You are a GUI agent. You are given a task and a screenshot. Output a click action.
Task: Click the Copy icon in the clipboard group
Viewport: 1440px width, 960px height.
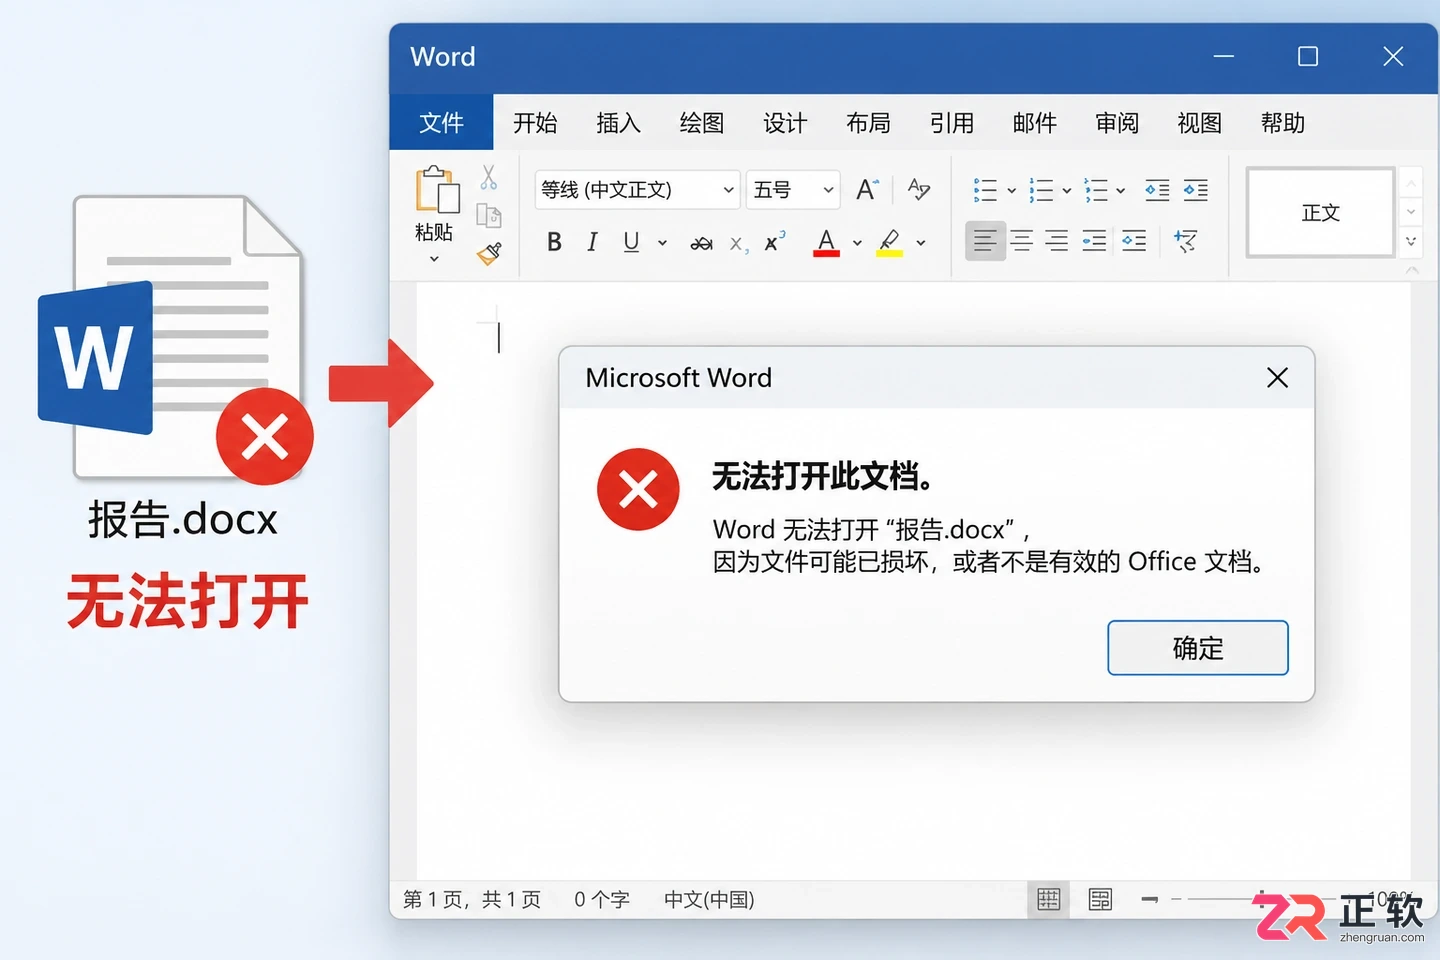click(488, 215)
